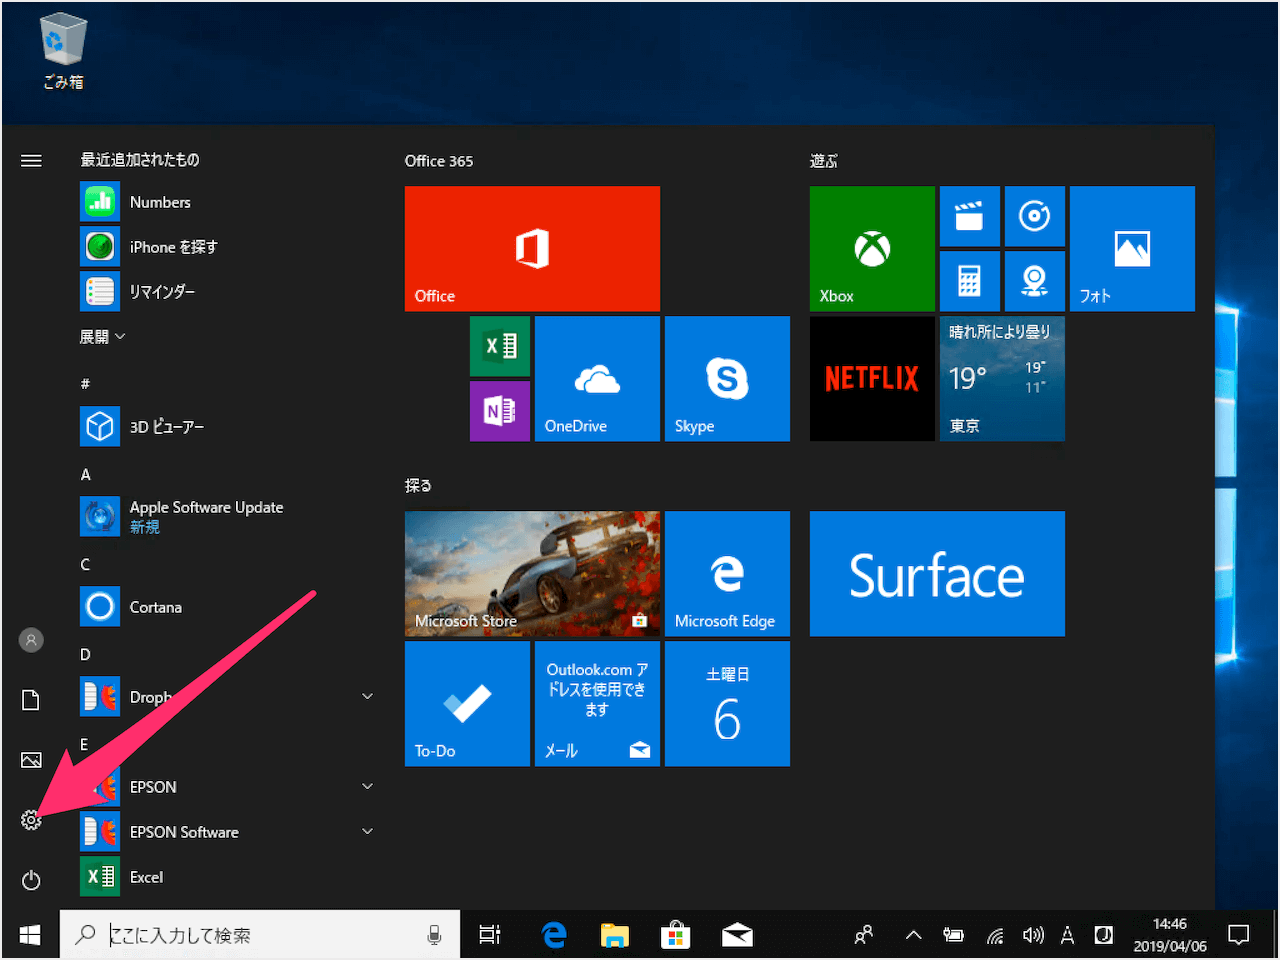Click the 遊ぶ group title
This screenshot has width=1280, height=960.
pyautogui.click(x=824, y=161)
